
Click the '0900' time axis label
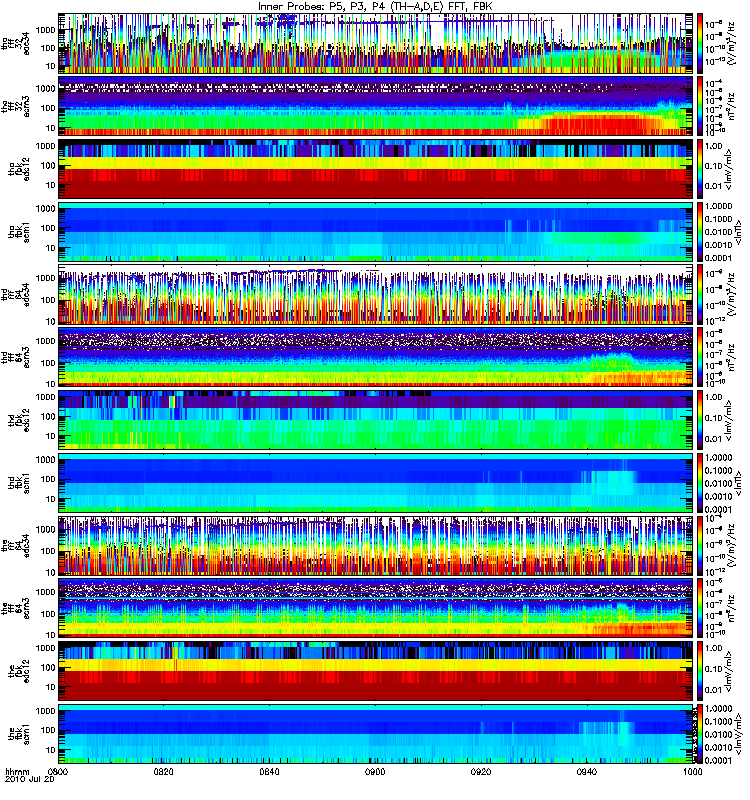pos(375,772)
